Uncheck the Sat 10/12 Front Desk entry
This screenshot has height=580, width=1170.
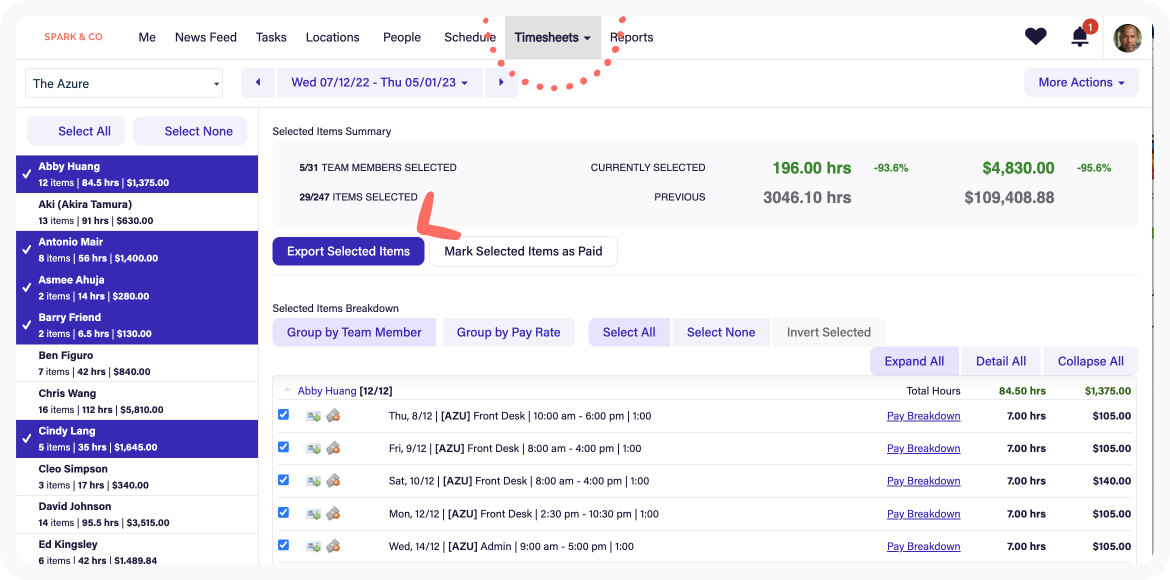click(283, 480)
